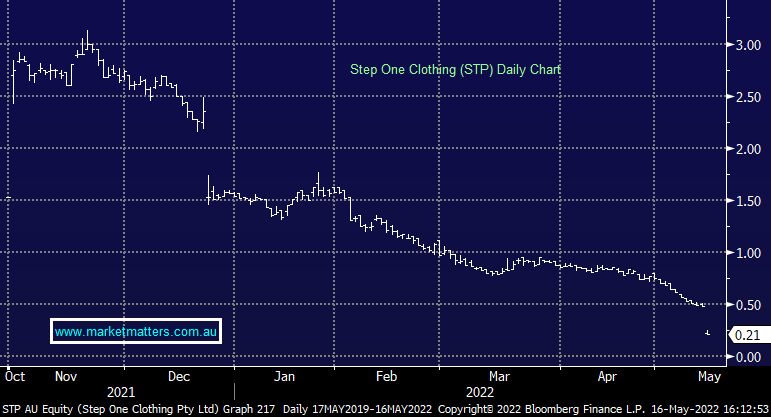Open the www.marketmatters.com.au link
This screenshot has width=771, height=417.
coord(136,331)
